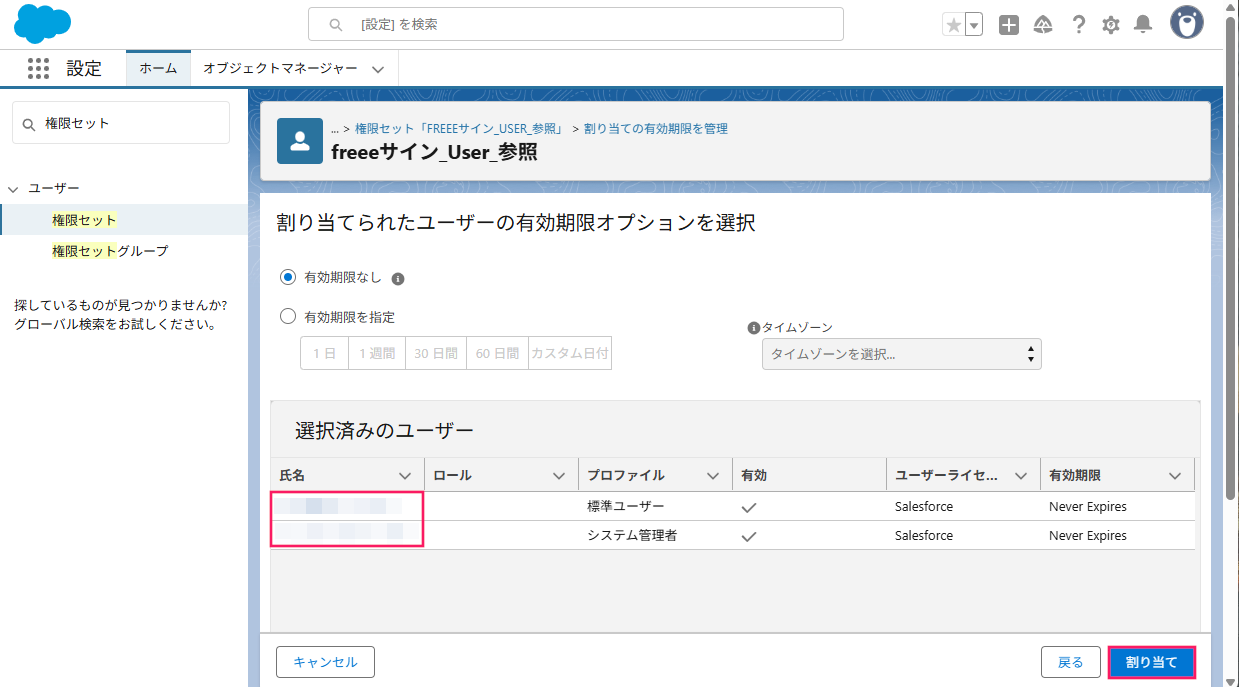The height and width of the screenshot is (687, 1239).
Task: Open the 氏名 column menu chevron
Action: pos(405,476)
